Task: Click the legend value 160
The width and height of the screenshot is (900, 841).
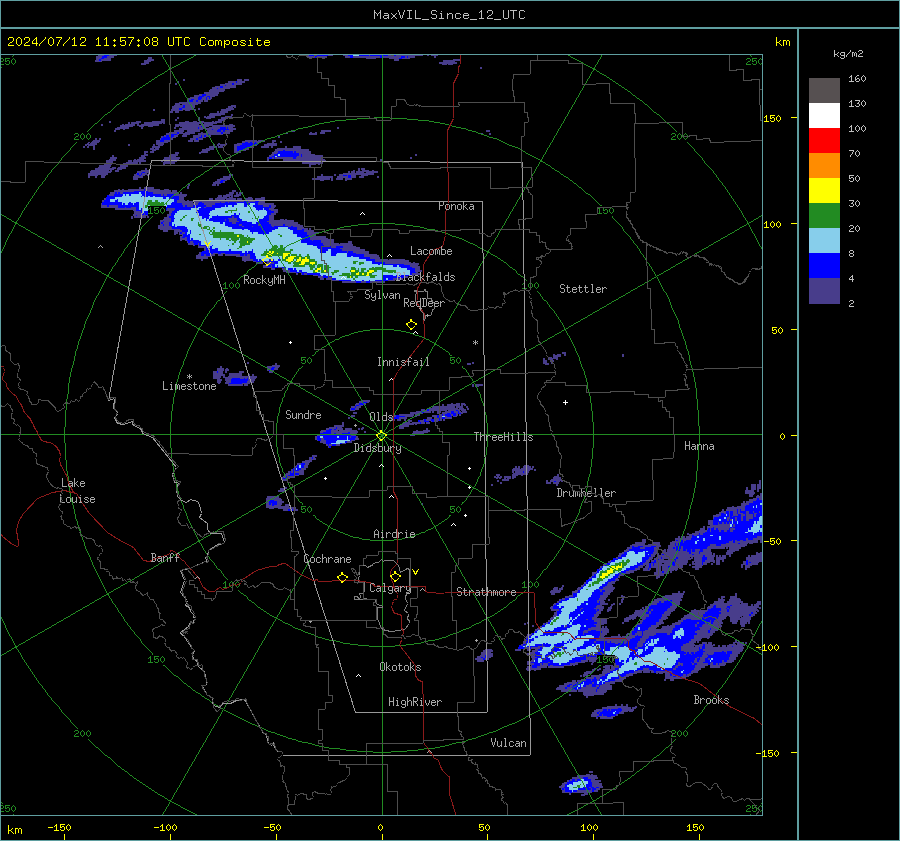Action: coord(857,79)
